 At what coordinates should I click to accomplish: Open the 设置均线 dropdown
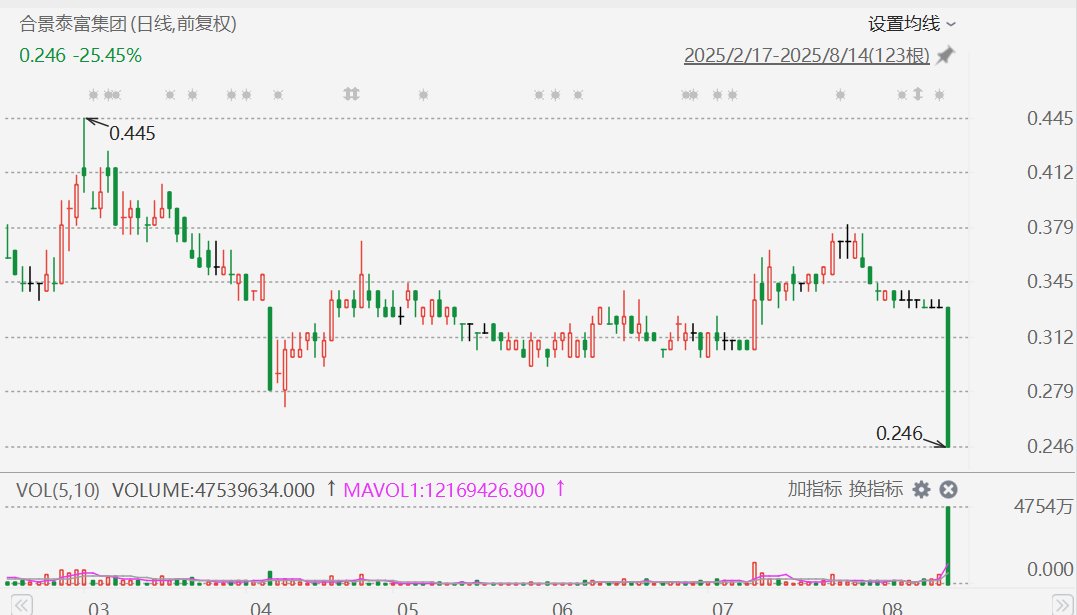911,24
